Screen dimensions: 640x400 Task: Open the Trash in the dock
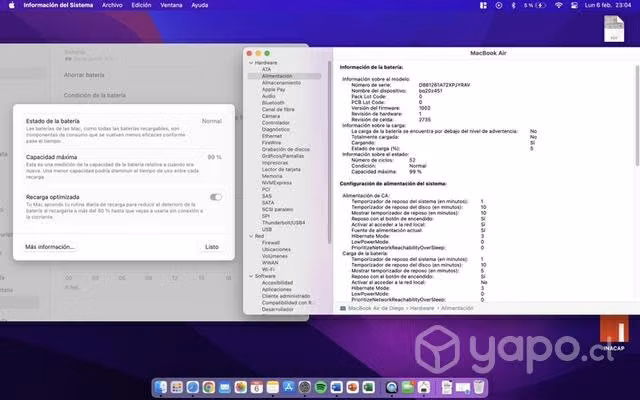(479, 387)
